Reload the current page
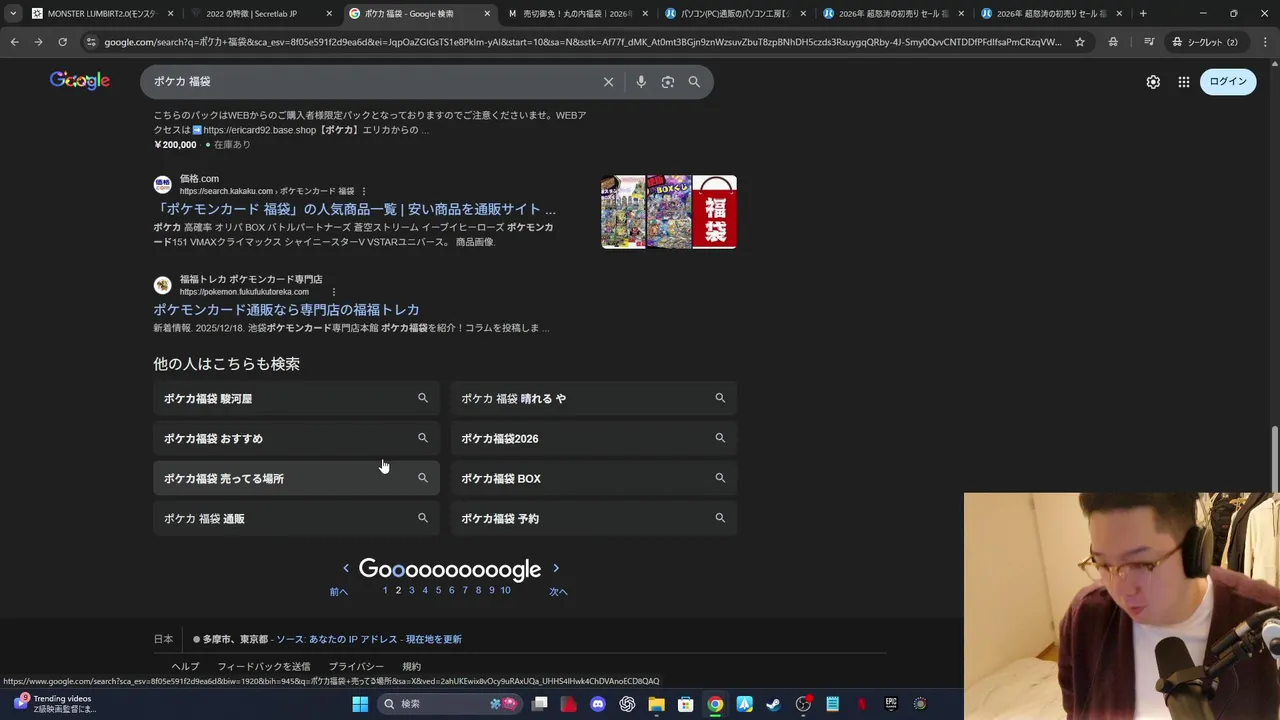Viewport: 1280px width, 720px height. point(62,42)
